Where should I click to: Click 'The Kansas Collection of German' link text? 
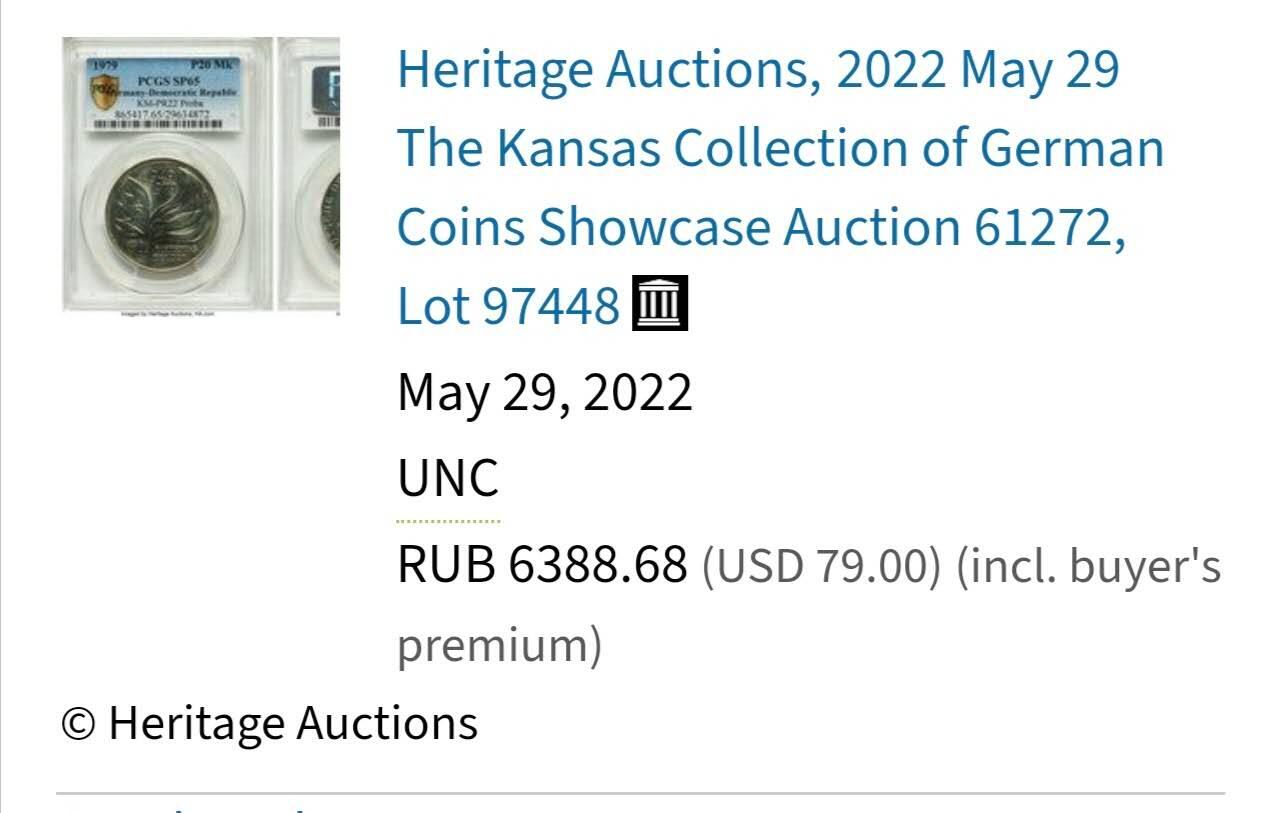[781, 149]
